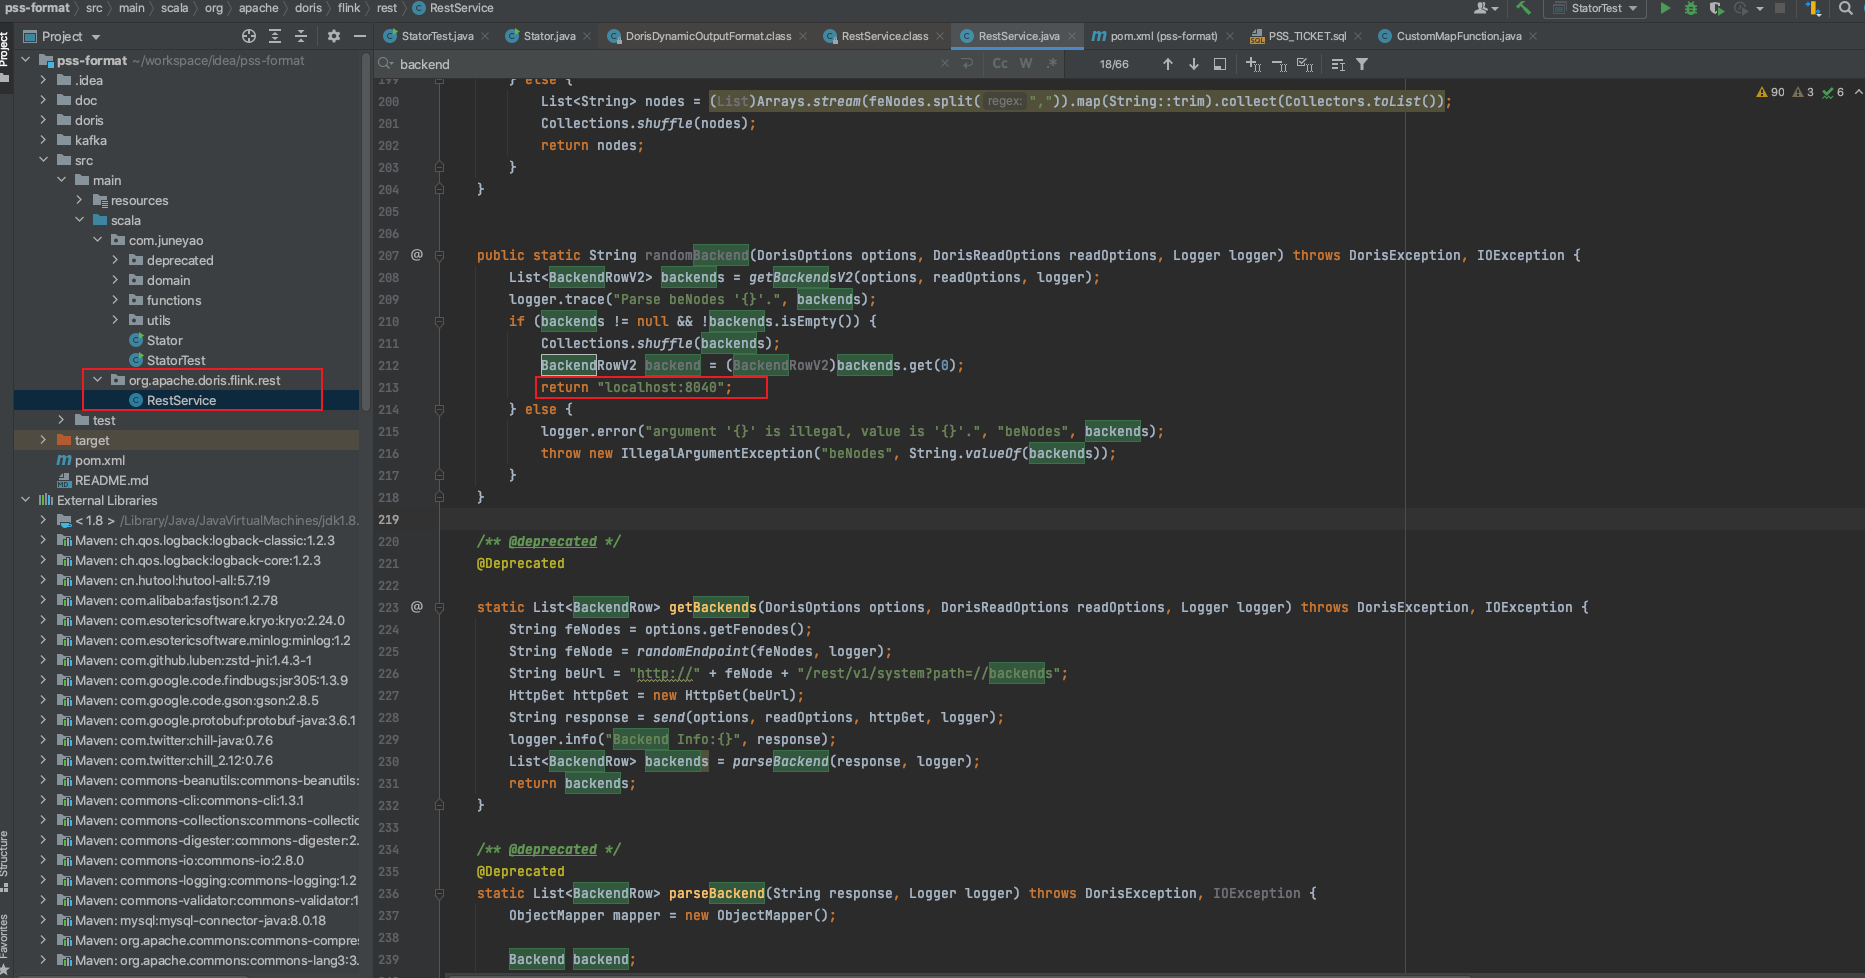Screen dimensions: 1865x978
Task: Open Project panel settings gear
Action: 334,36
